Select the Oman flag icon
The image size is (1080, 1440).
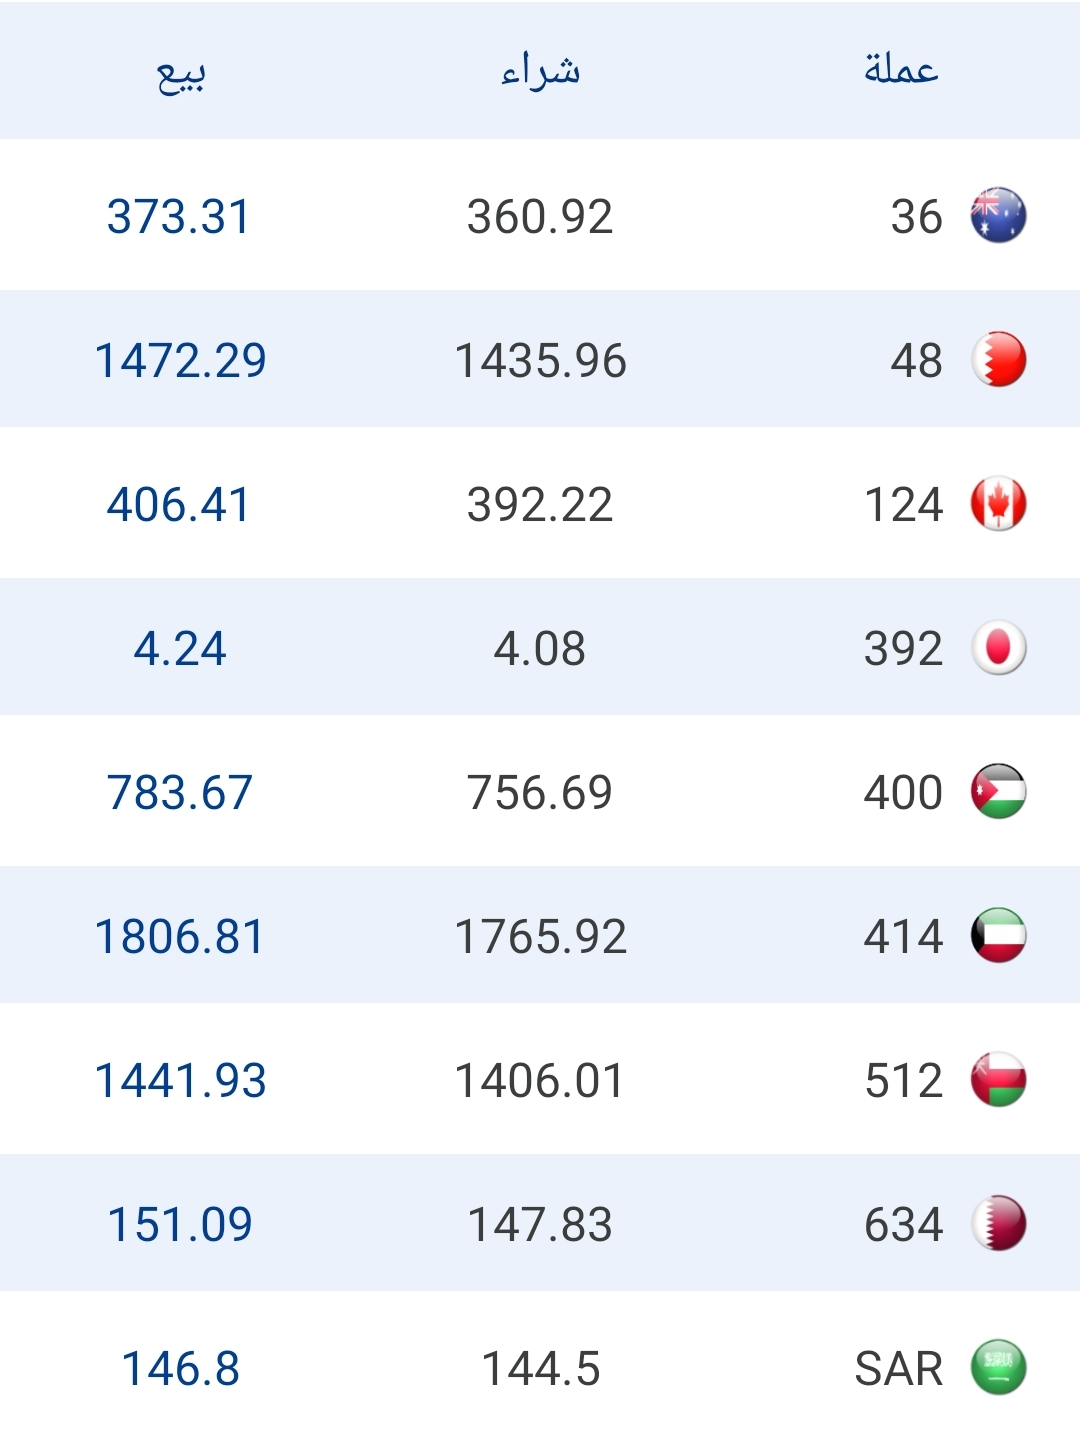point(998,1080)
